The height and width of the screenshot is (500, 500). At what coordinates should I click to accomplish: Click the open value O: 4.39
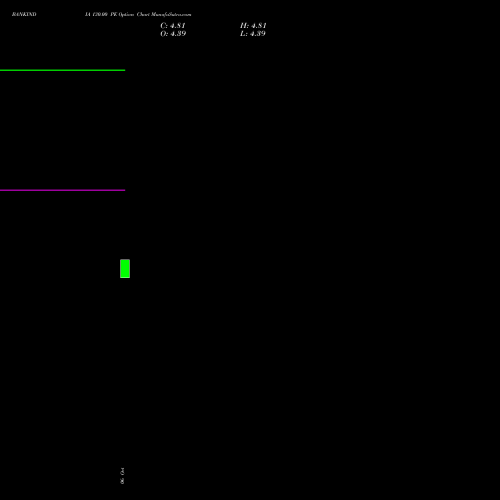173,34
